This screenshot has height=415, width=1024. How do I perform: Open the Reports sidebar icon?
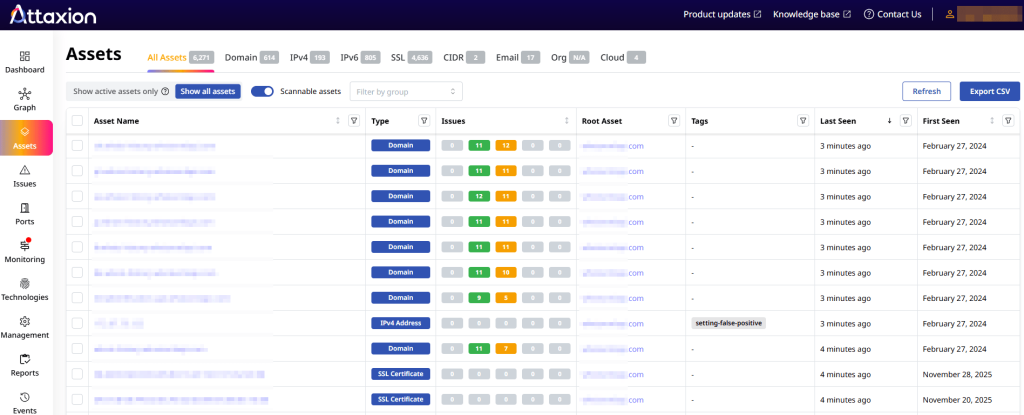[x=25, y=359]
